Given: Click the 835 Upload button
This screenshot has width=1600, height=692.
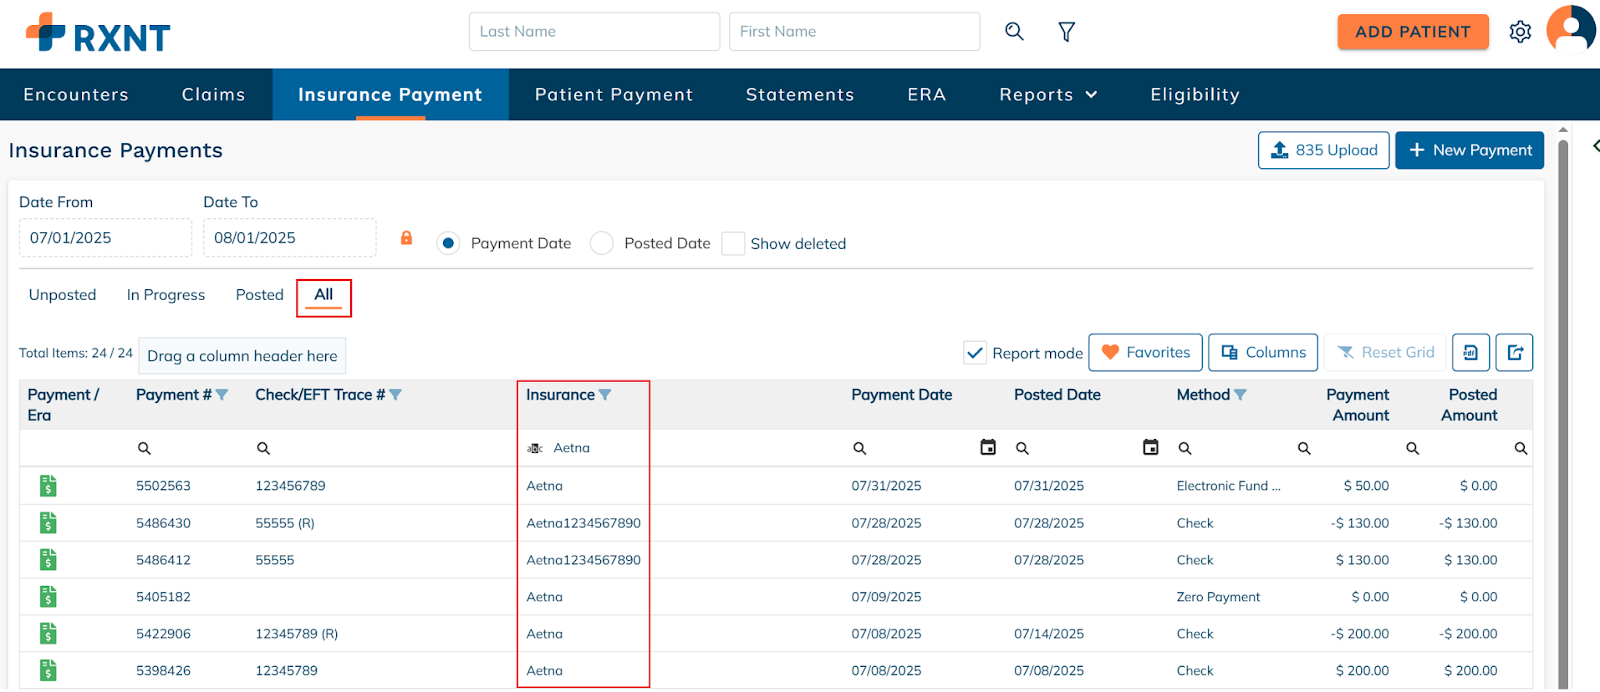Looking at the screenshot, I should click(1323, 150).
